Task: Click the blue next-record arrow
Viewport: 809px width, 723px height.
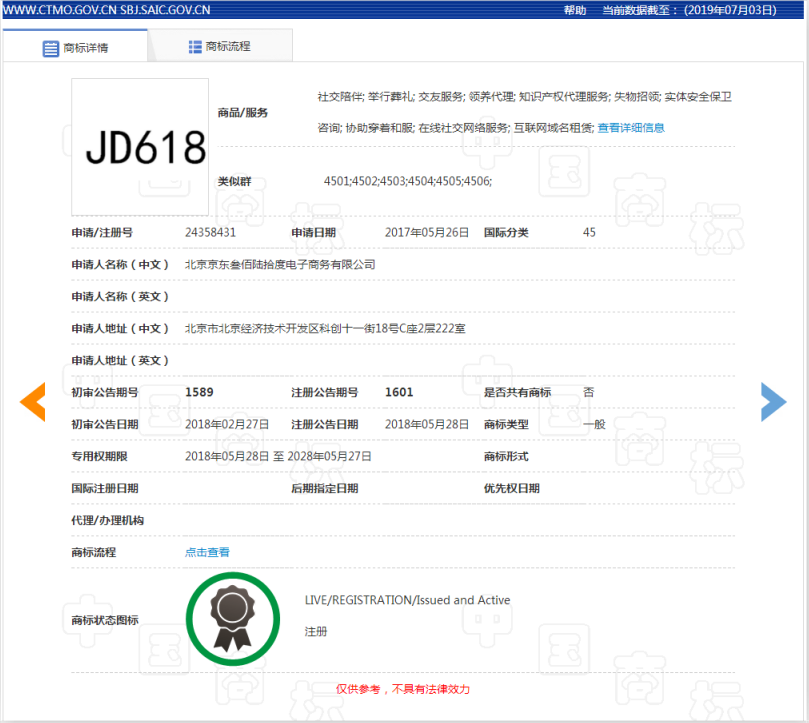Action: [773, 402]
